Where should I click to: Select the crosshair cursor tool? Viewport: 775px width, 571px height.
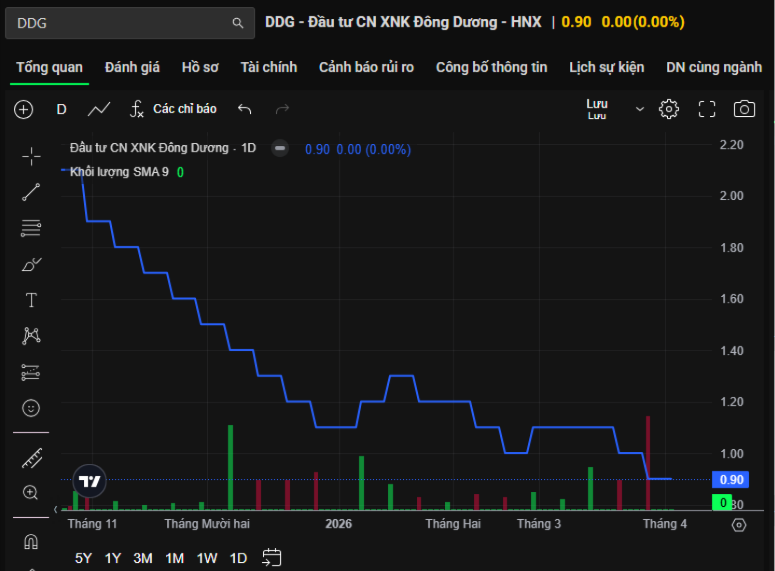(x=31, y=156)
